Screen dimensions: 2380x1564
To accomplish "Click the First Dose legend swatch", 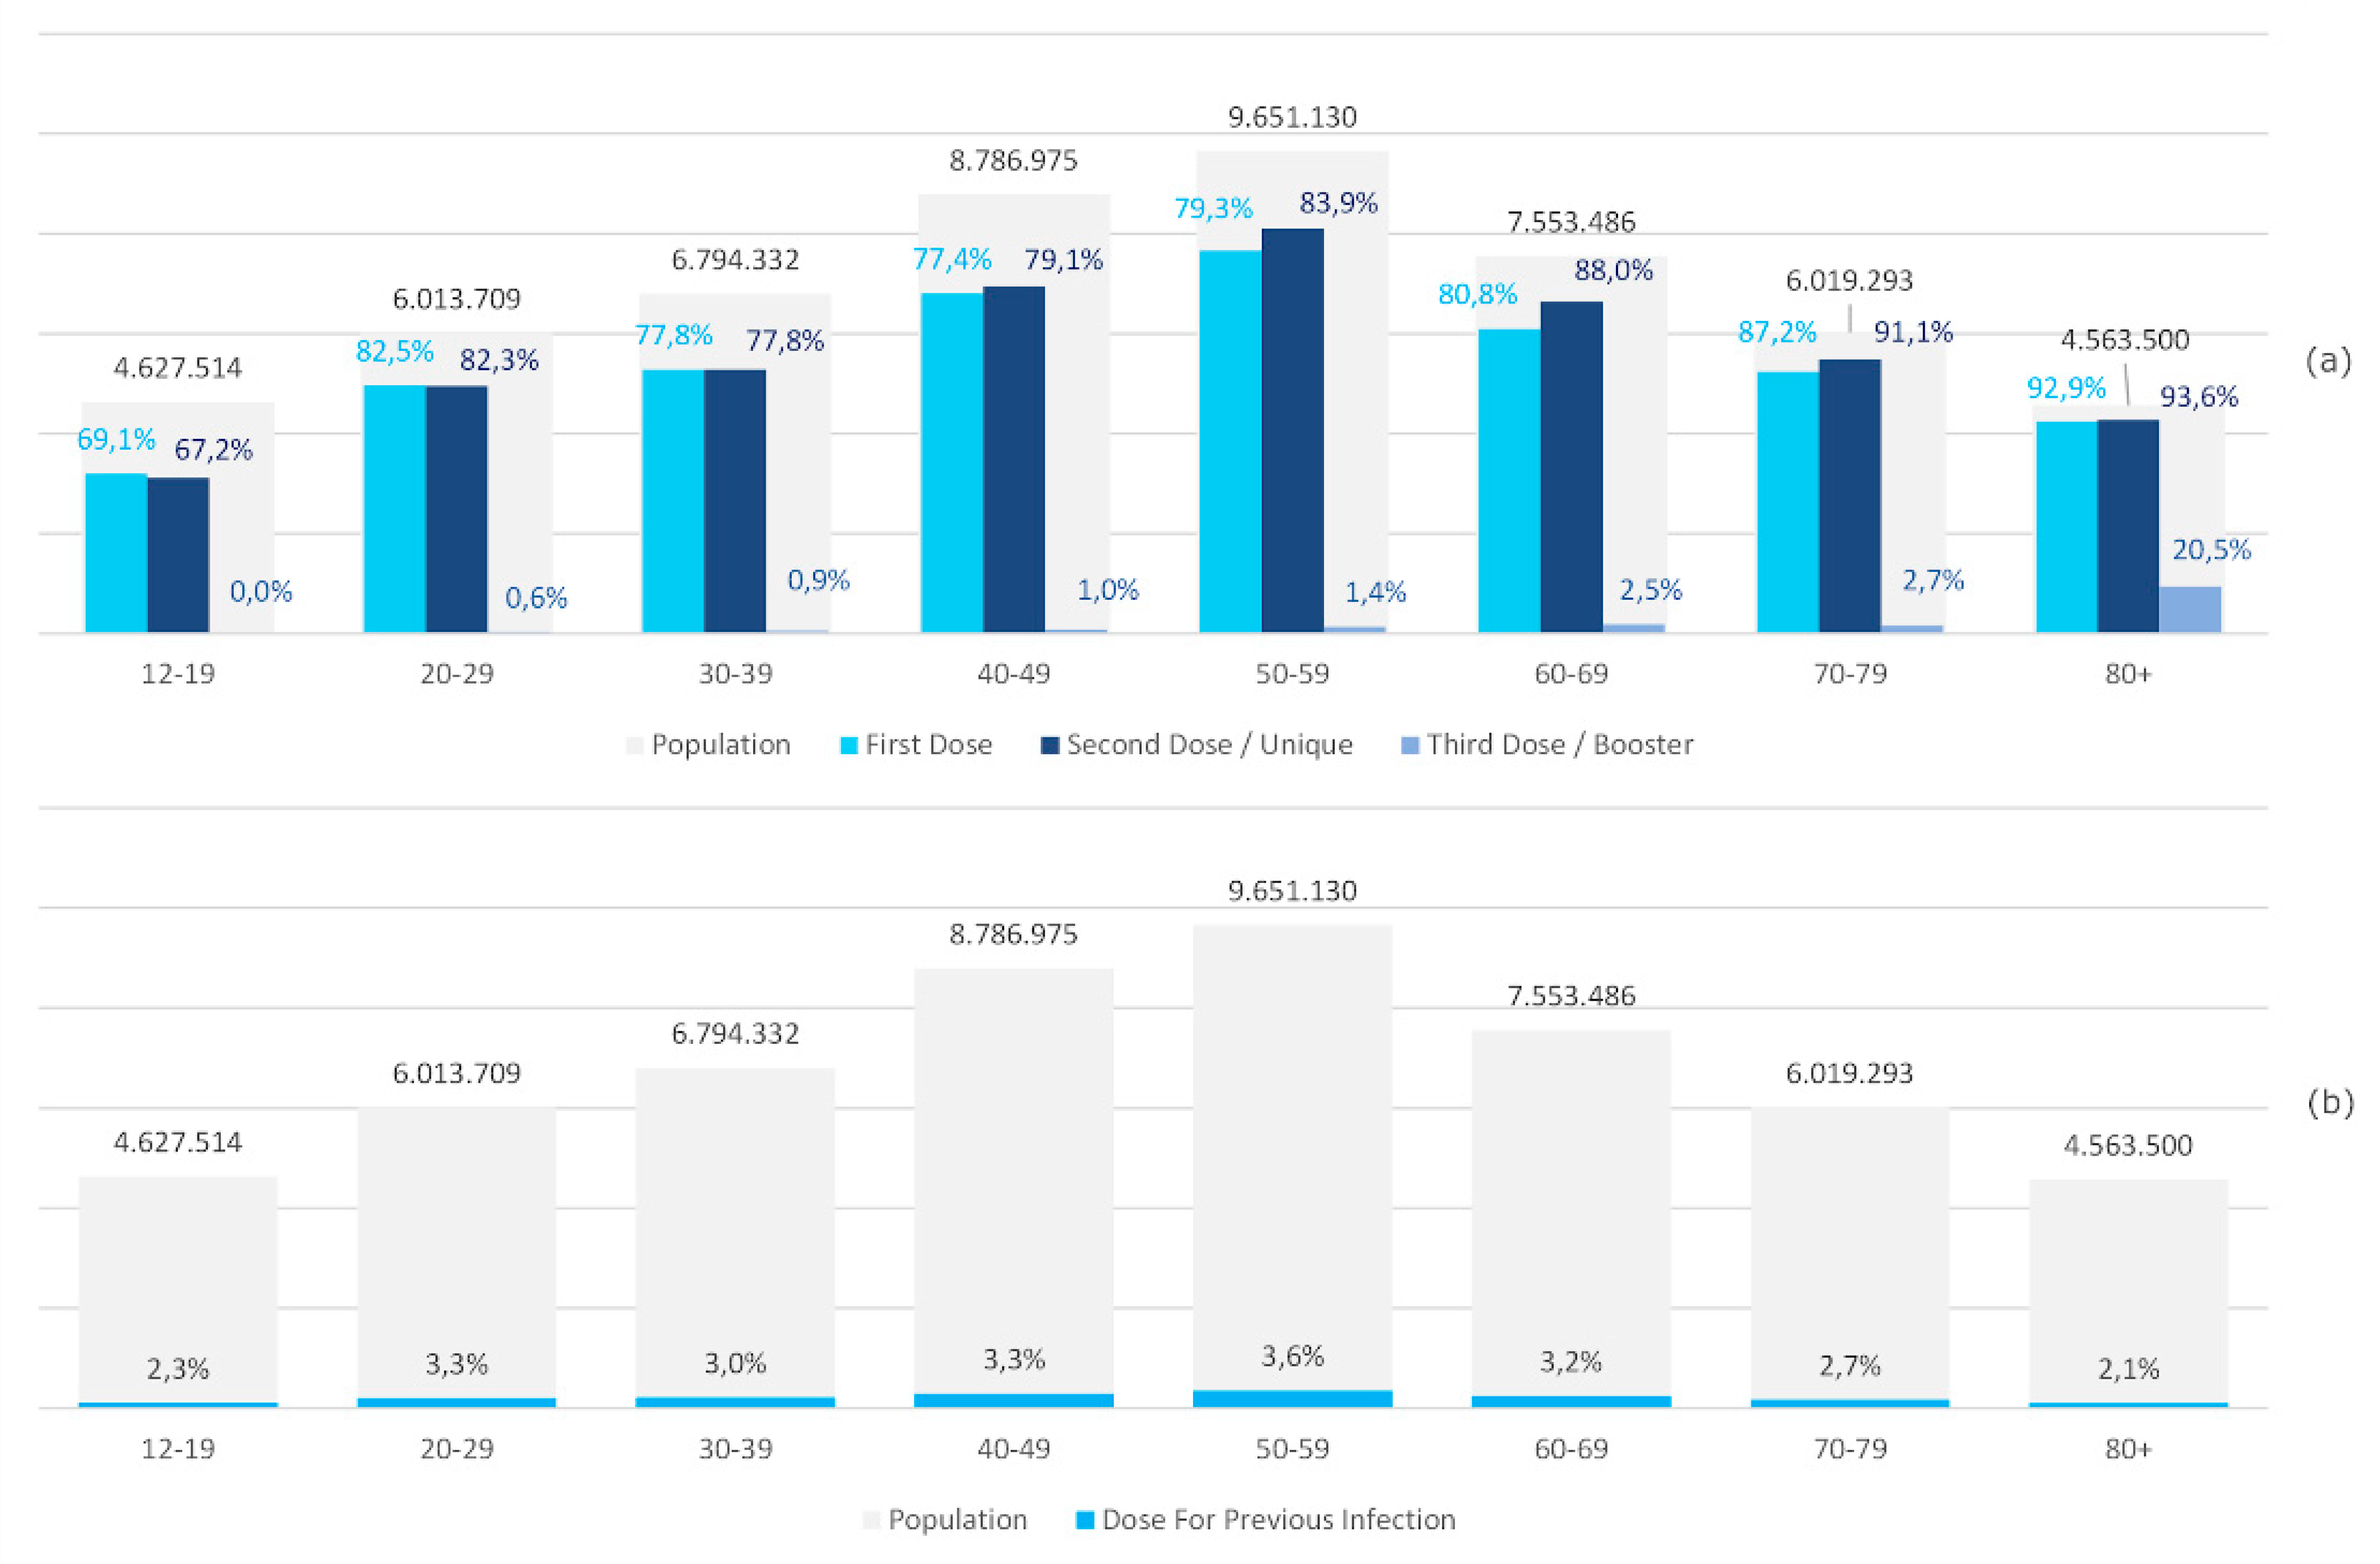I will pyautogui.click(x=849, y=745).
